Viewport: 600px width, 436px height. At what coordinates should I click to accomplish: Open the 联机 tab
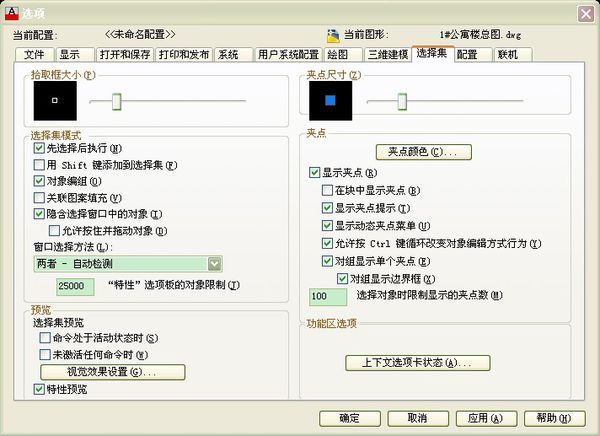point(513,54)
